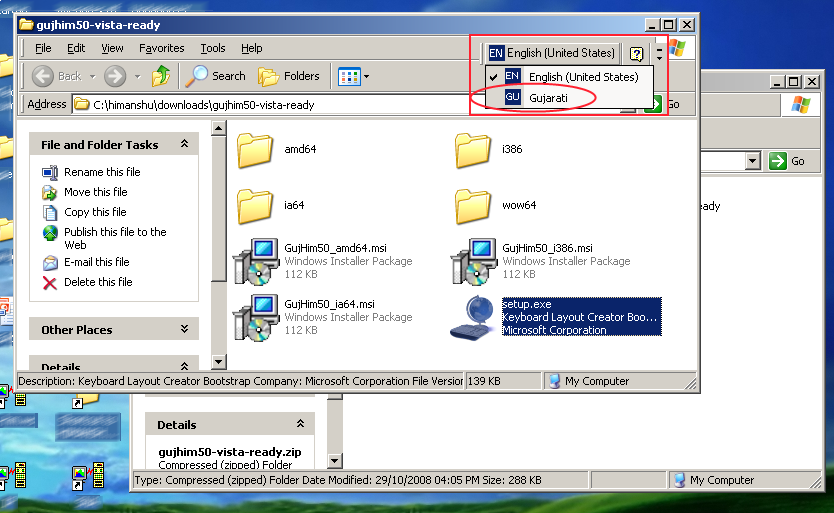The image size is (834, 513).
Task: Select the wow64 folder icon
Action: click(x=473, y=206)
